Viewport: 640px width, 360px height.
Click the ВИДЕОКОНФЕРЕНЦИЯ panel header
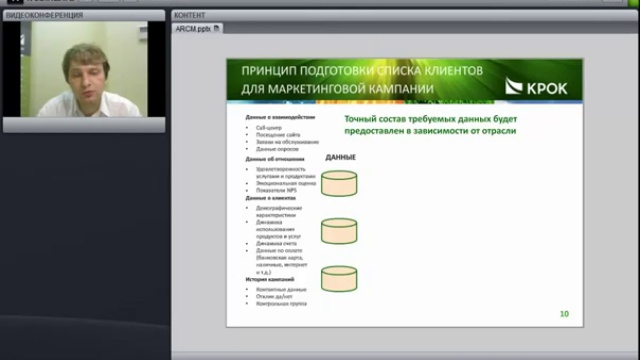coord(84,15)
